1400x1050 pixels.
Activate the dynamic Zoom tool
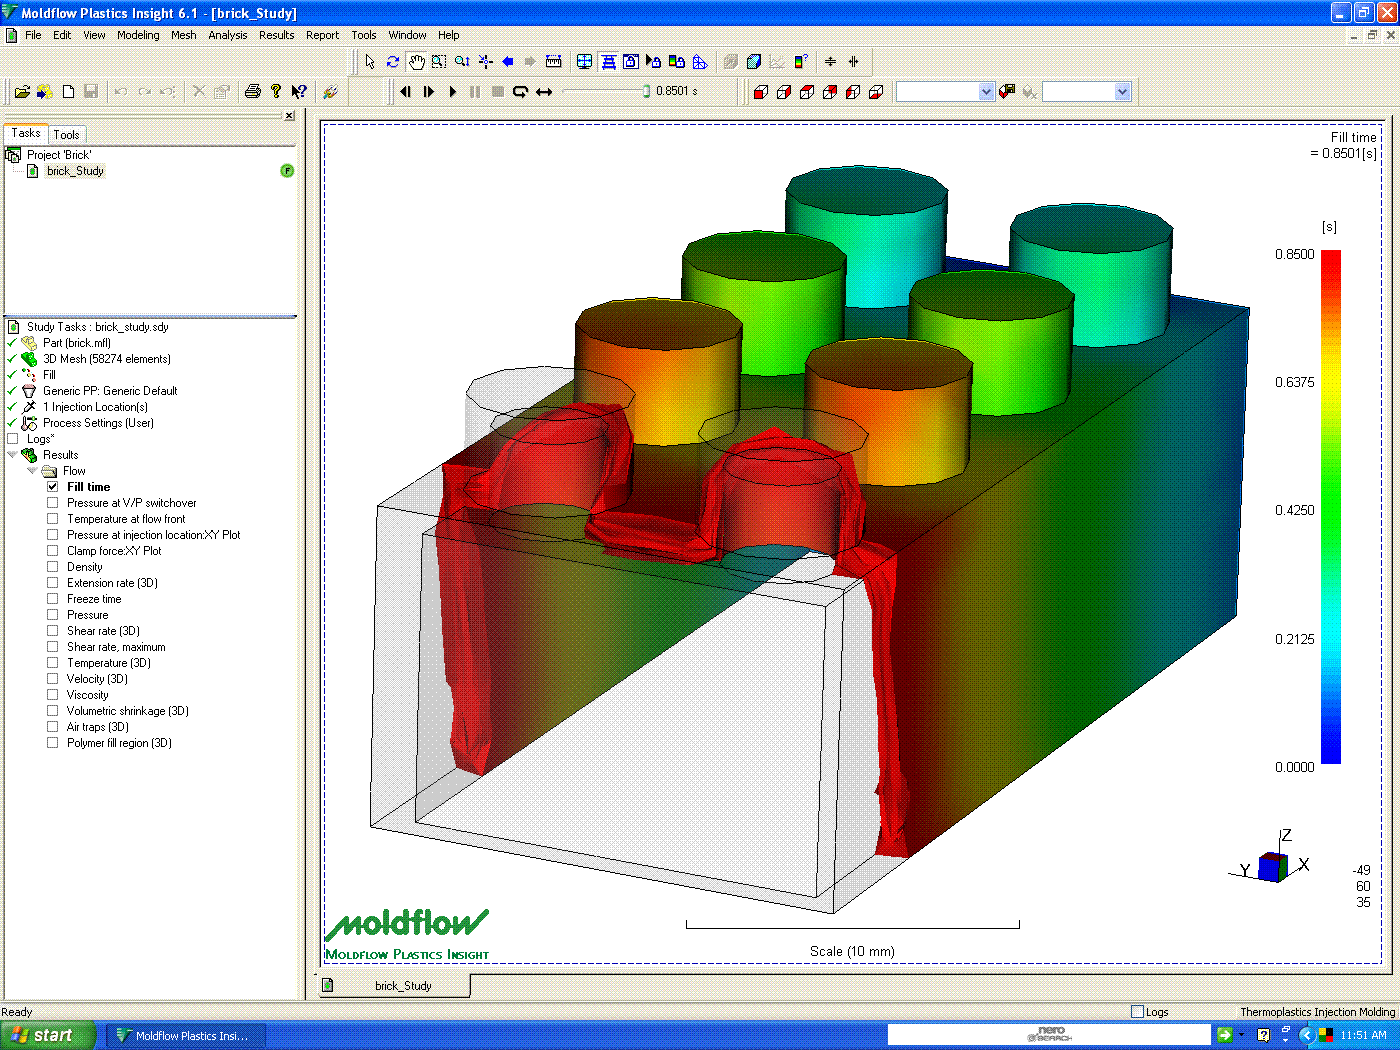tap(462, 62)
